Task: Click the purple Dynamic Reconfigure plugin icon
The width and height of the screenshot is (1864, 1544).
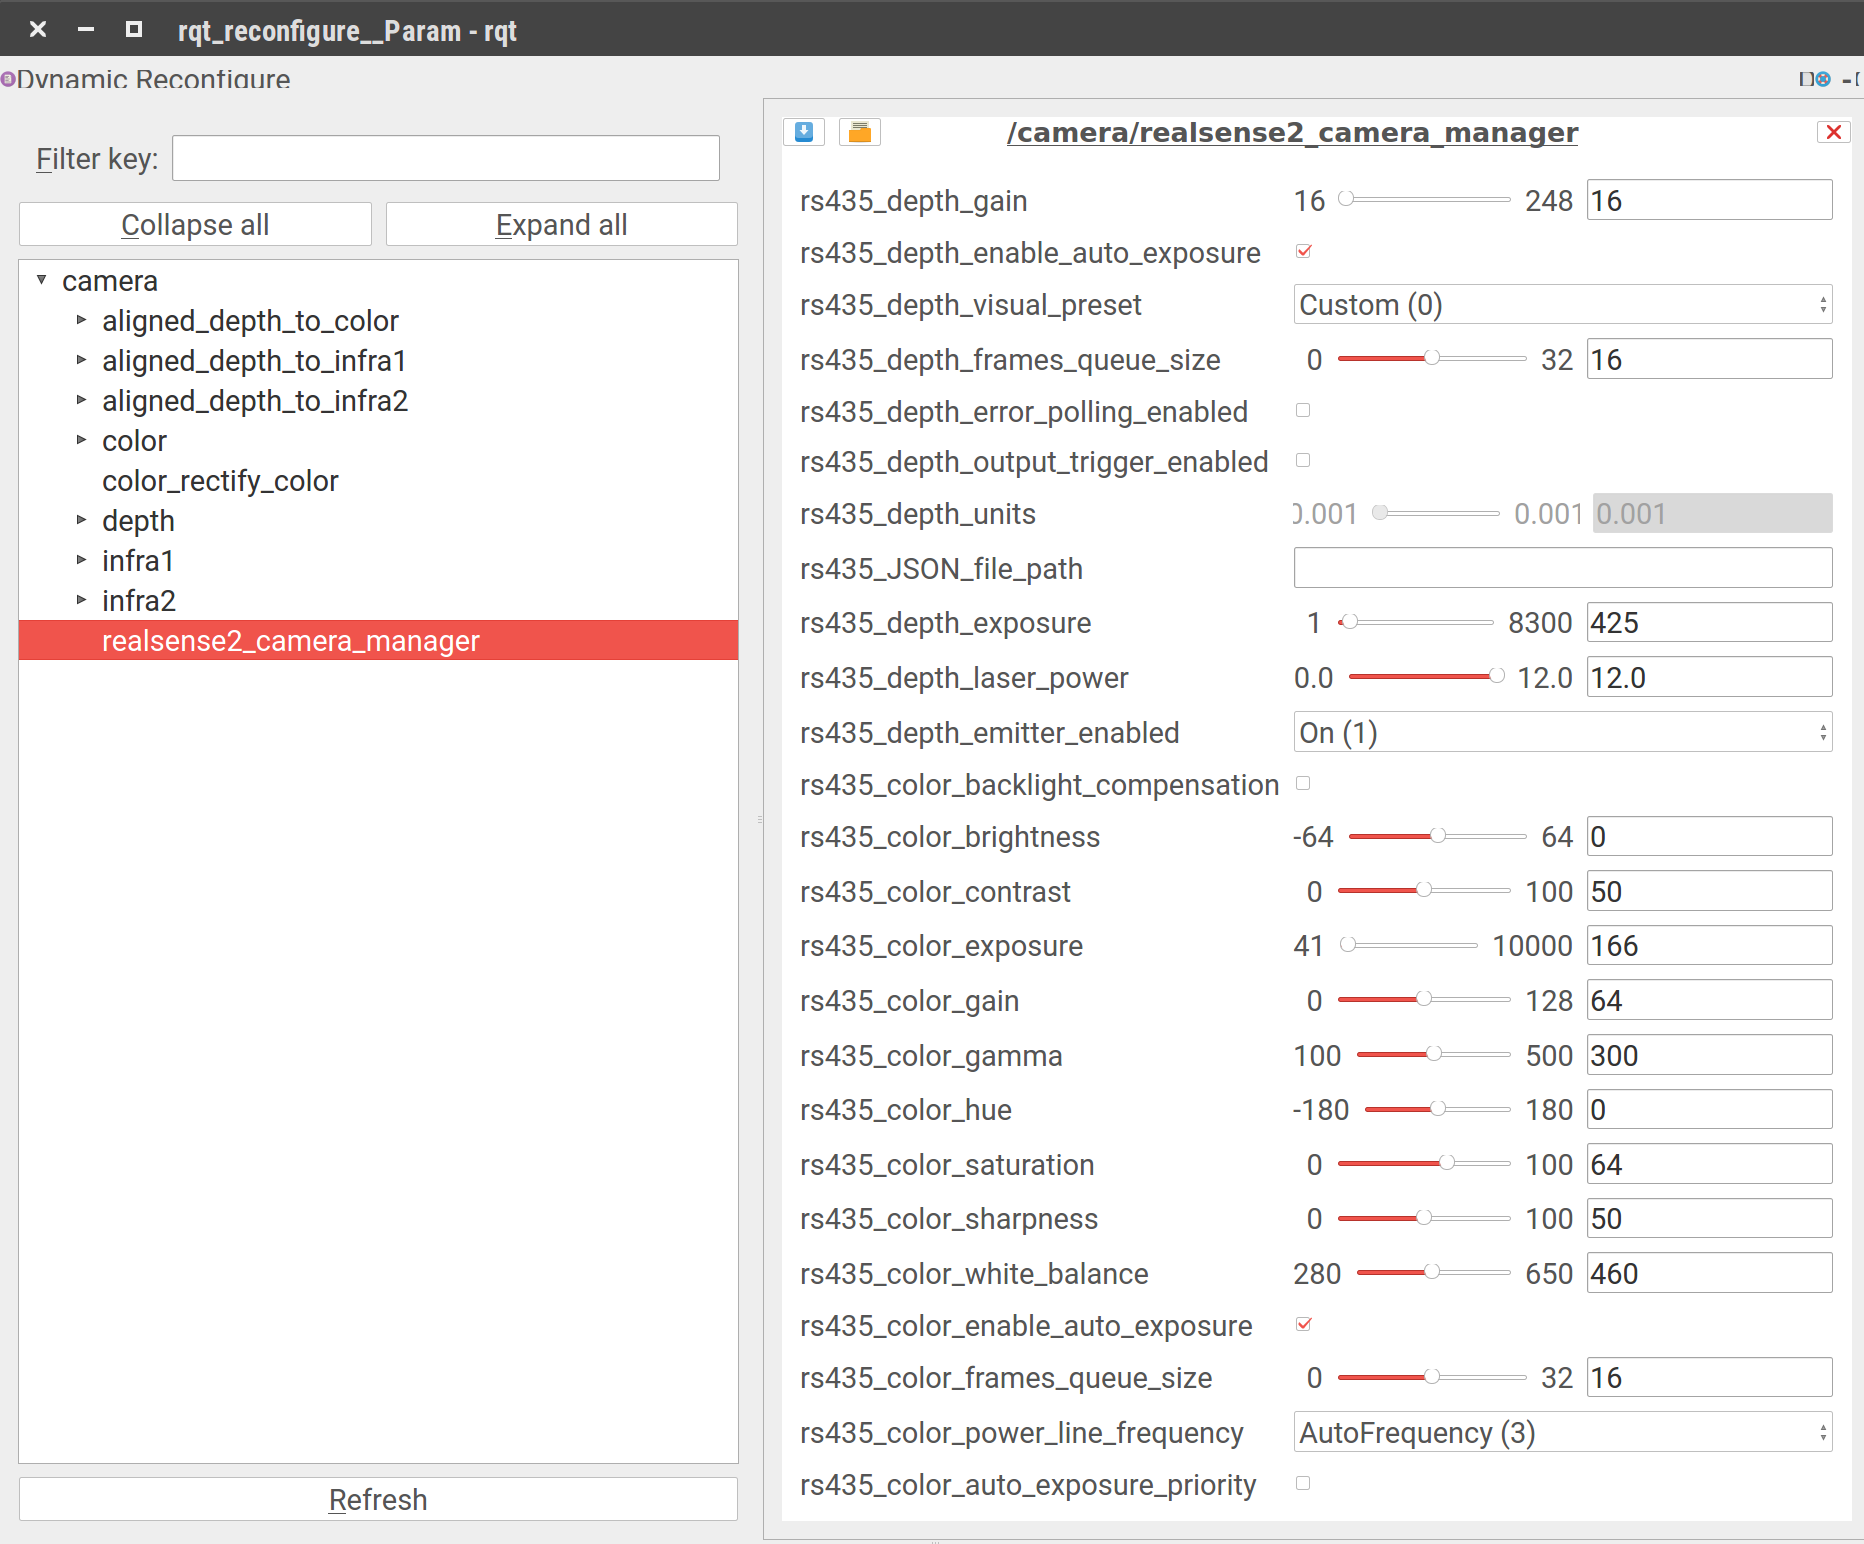Action: (8, 79)
